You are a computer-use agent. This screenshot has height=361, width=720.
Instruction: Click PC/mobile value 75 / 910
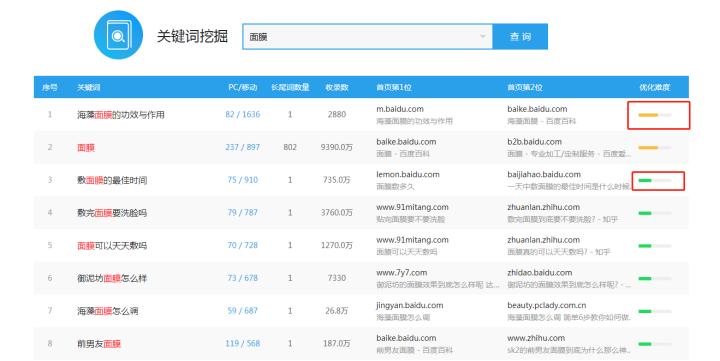(242, 180)
